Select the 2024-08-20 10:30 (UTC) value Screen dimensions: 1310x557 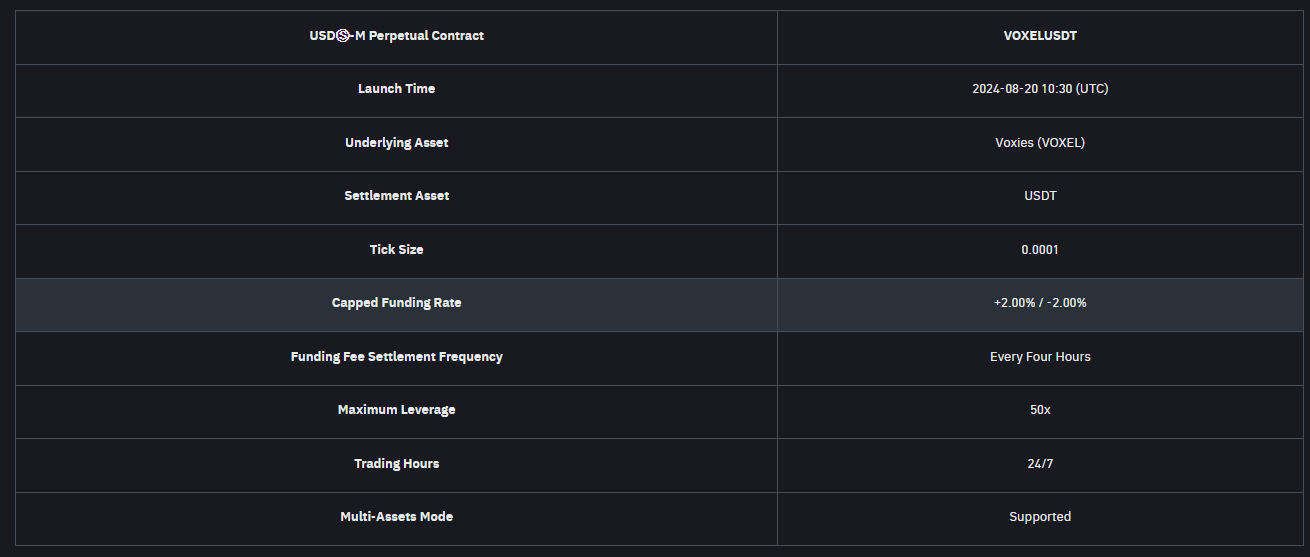[x=1040, y=89]
